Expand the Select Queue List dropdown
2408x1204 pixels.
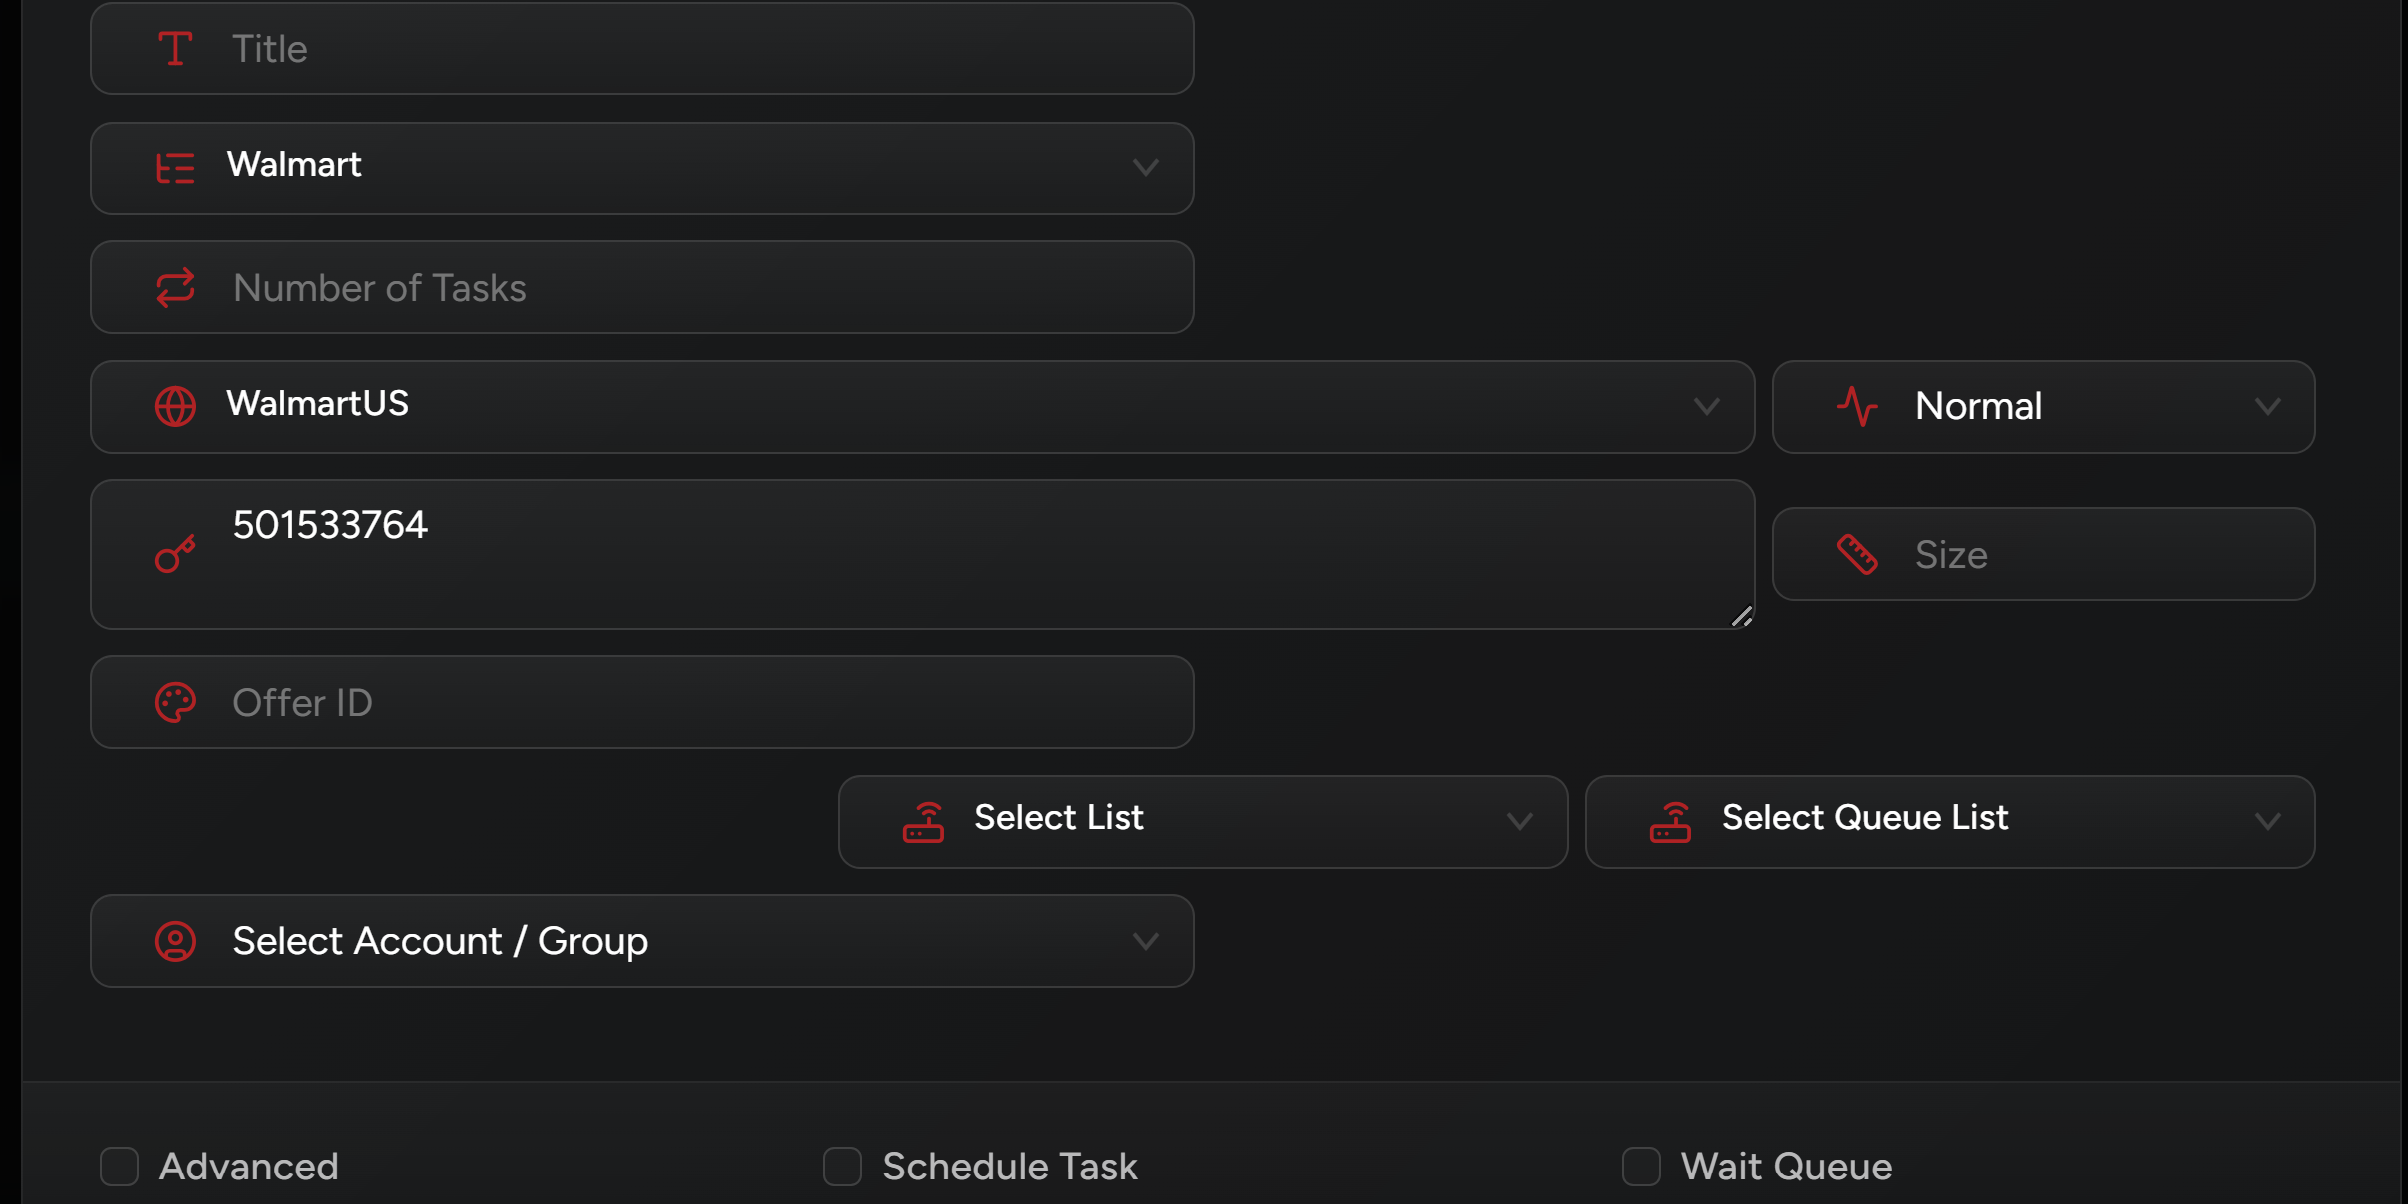(2267, 822)
